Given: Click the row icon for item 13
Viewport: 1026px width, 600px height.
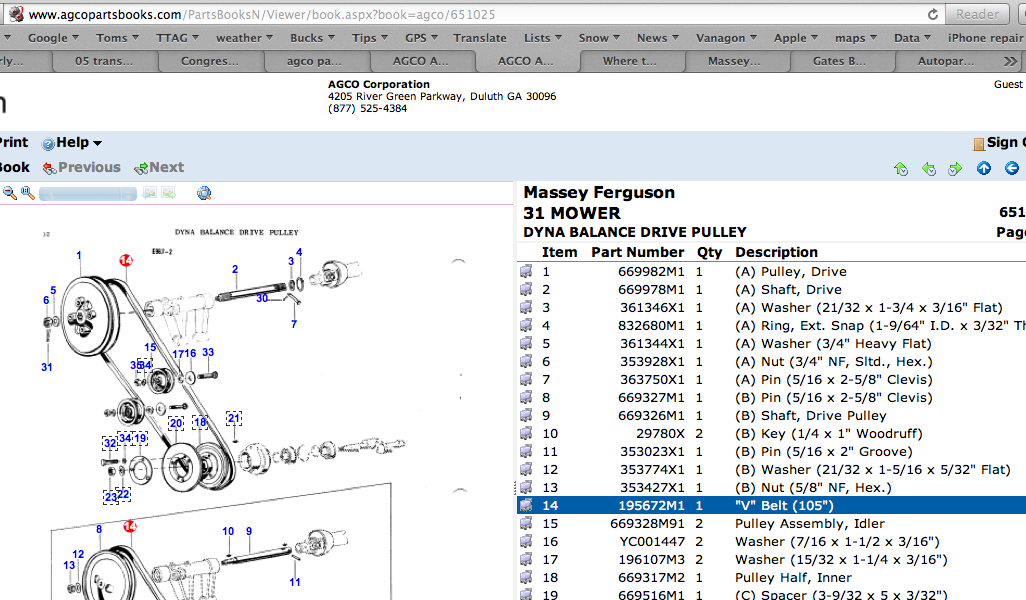Looking at the screenshot, I should (526, 487).
